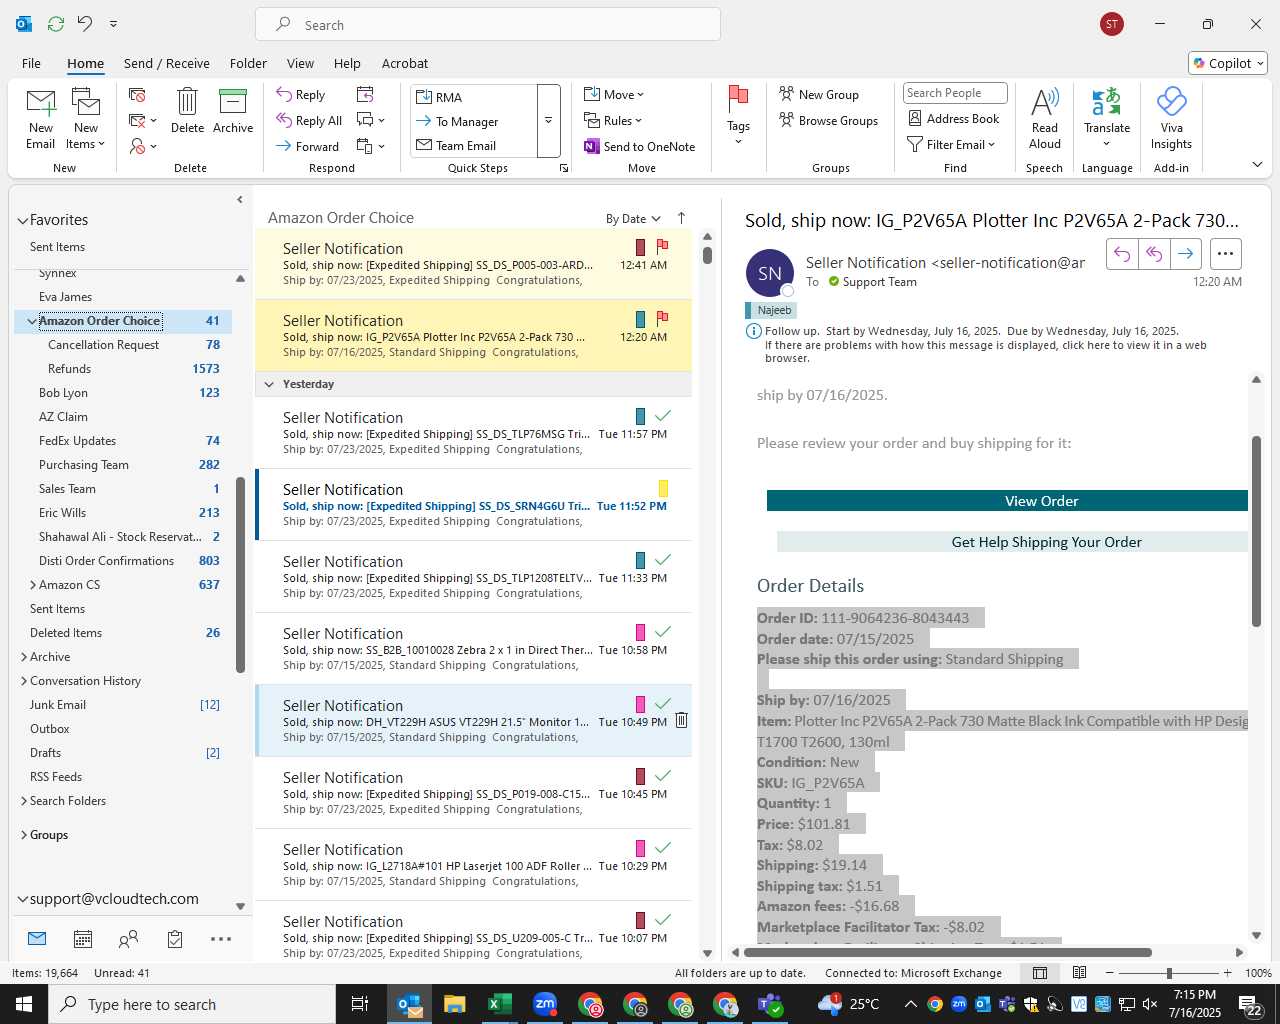This screenshot has height=1024, width=1280.
Task: Toggle completed checkmark on Tue 11:33 PM message
Action: (662, 559)
